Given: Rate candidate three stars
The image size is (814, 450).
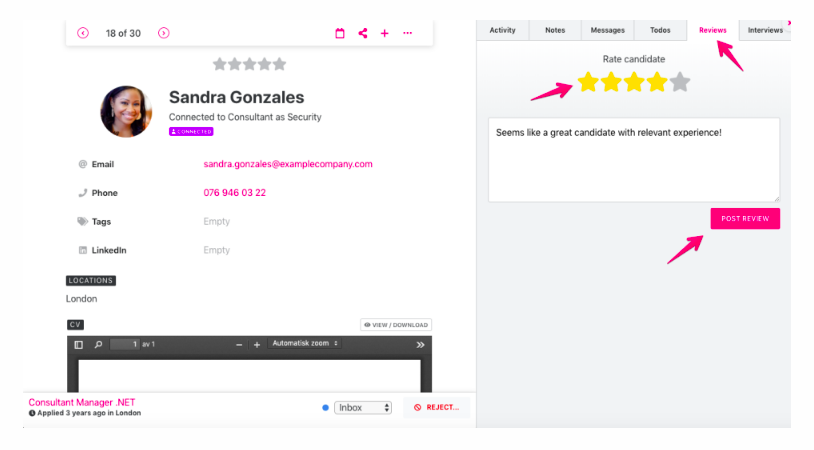Looking at the screenshot, I should 634,82.
